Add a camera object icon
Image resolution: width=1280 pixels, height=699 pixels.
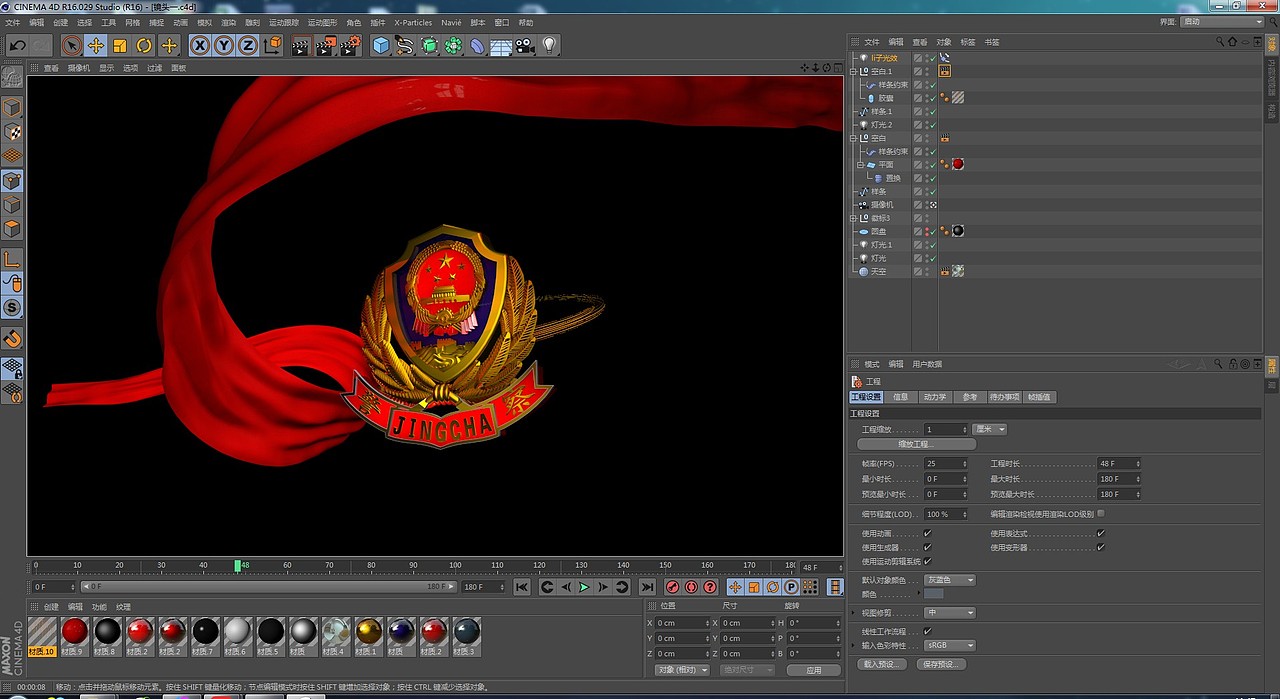pos(525,45)
